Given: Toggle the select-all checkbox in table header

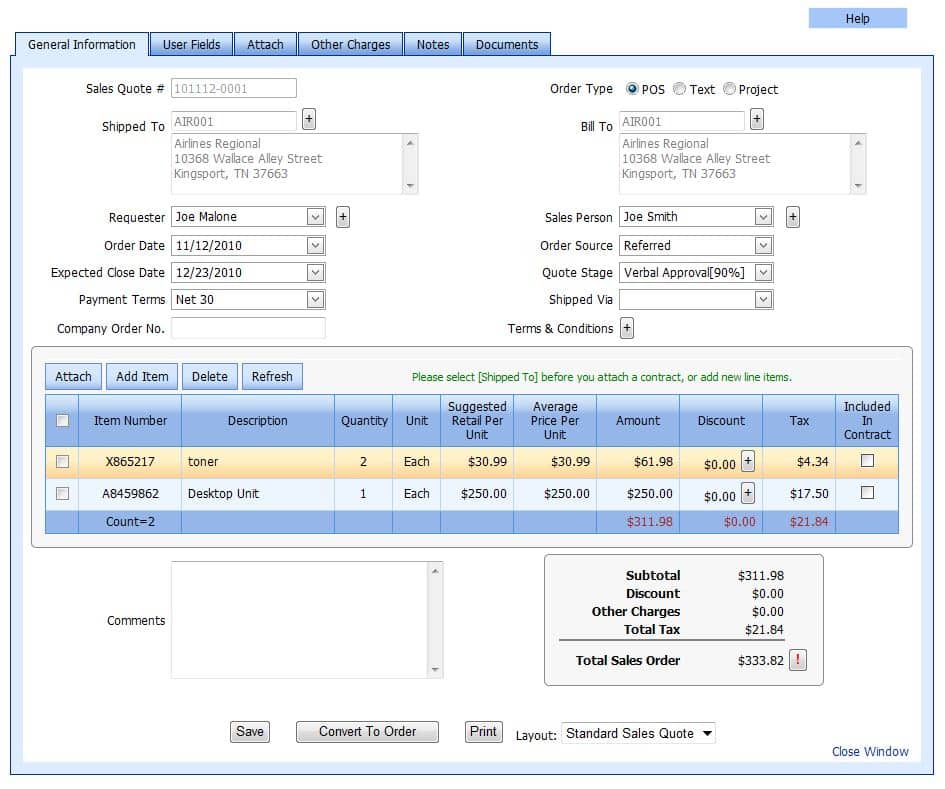Looking at the screenshot, I should click(x=62, y=420).
